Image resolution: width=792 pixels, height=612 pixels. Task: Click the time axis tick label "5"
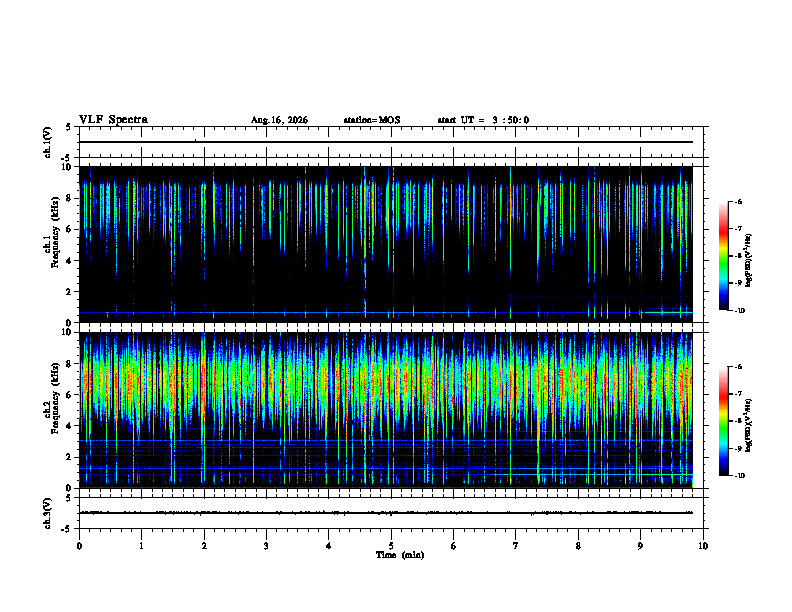click(x=391, y=546)
